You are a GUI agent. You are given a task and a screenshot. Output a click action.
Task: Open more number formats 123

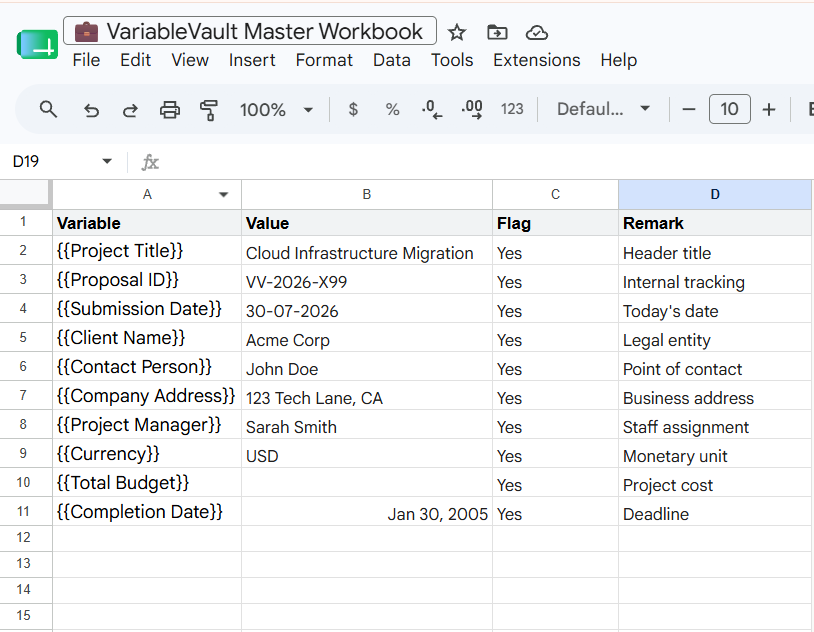(512, 109)
